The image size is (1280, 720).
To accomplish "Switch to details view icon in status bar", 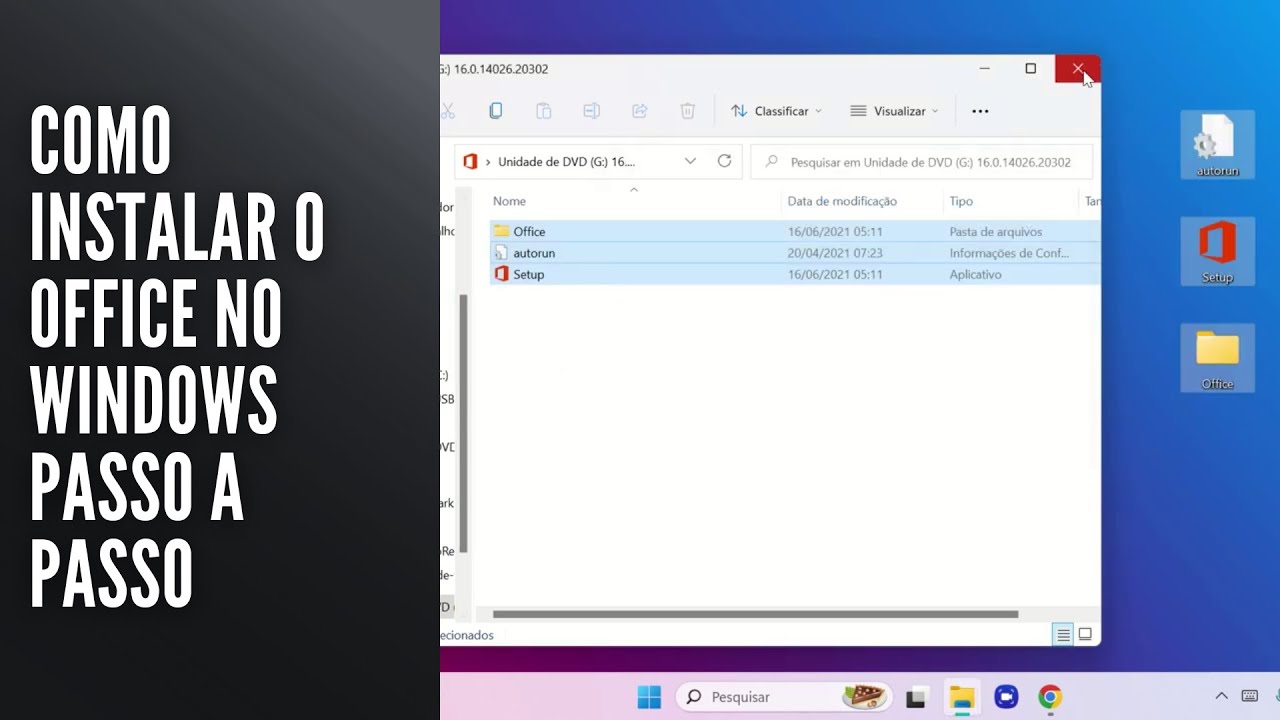I will [x=1064, y=634].
